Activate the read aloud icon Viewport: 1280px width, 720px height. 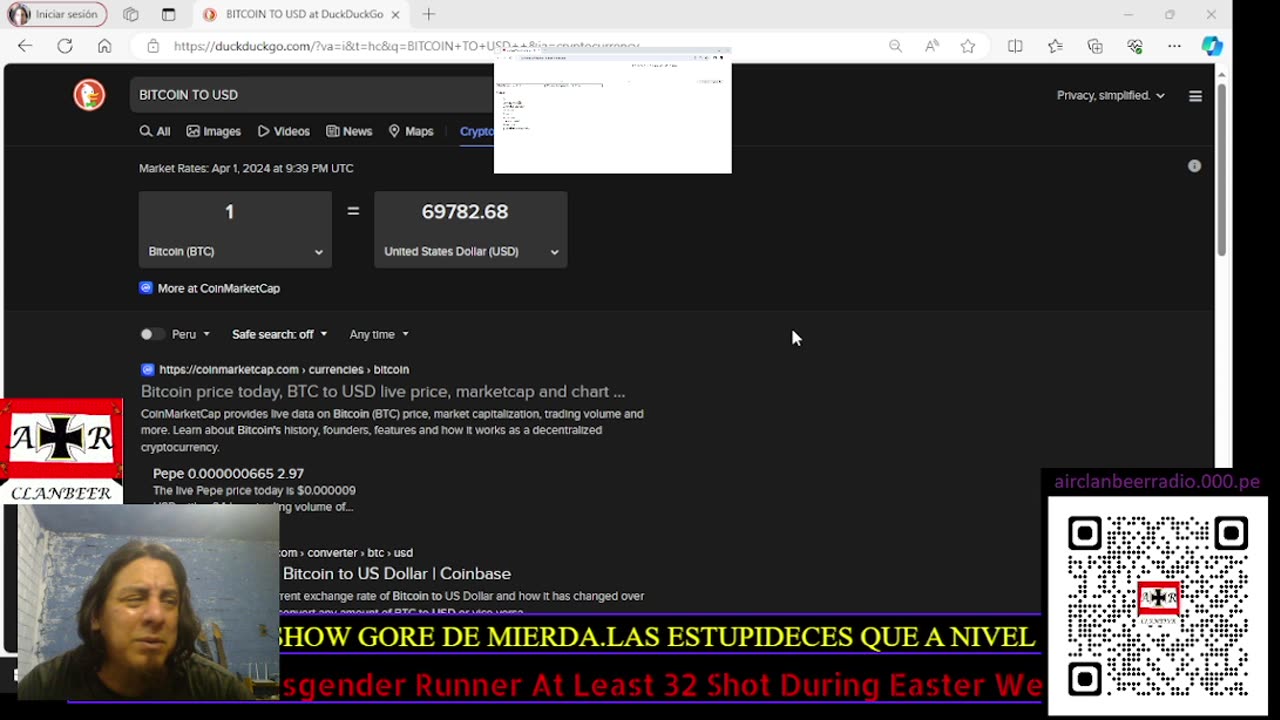pyautogui.click(x=932, y=46)
